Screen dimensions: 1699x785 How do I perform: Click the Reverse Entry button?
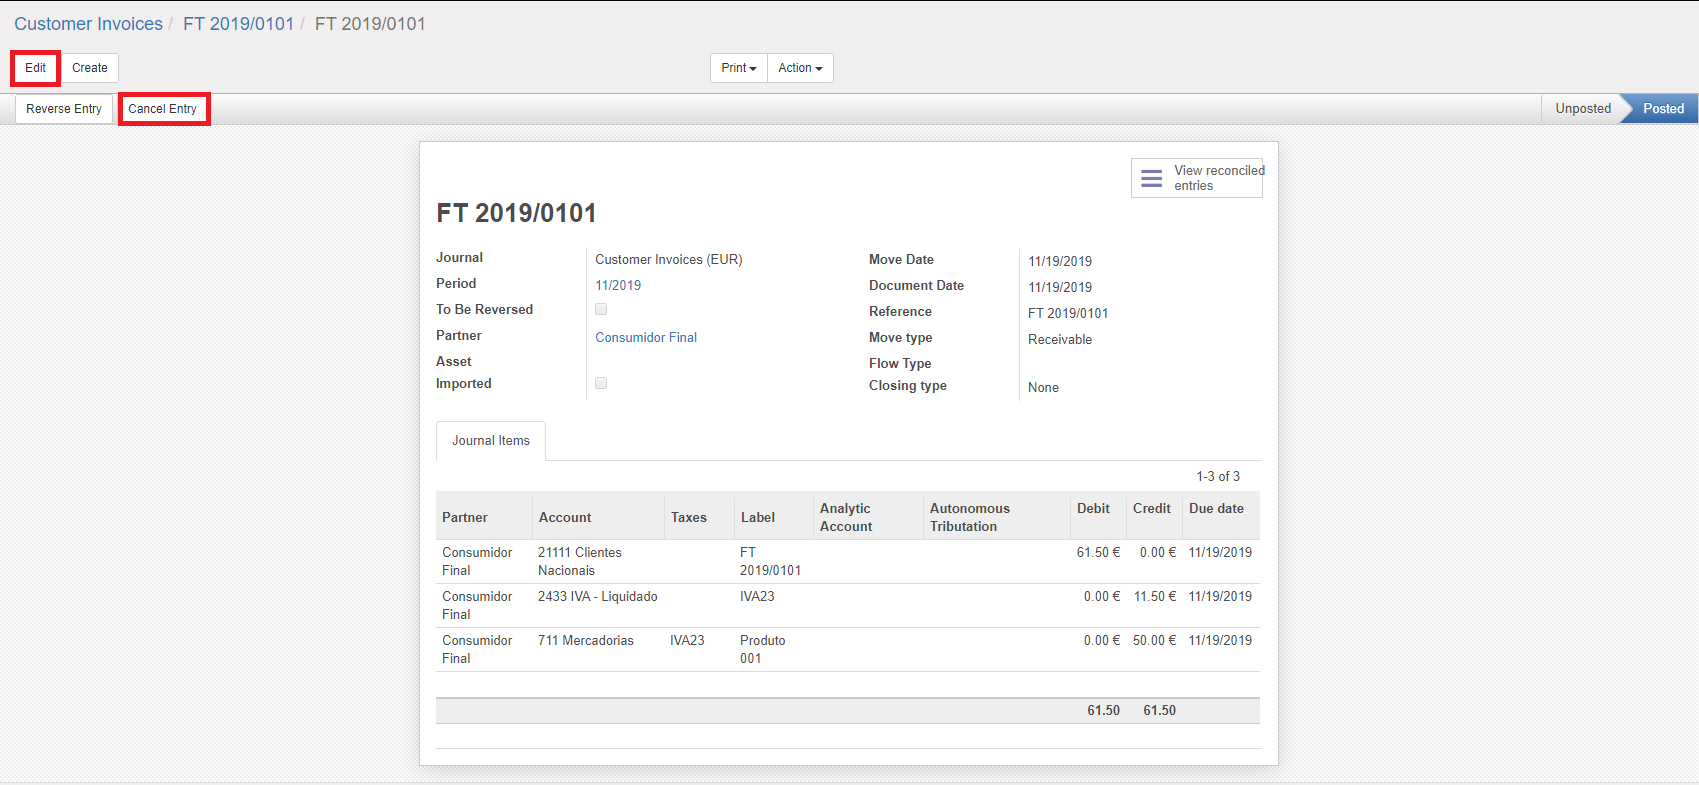[x=64, y=109]
